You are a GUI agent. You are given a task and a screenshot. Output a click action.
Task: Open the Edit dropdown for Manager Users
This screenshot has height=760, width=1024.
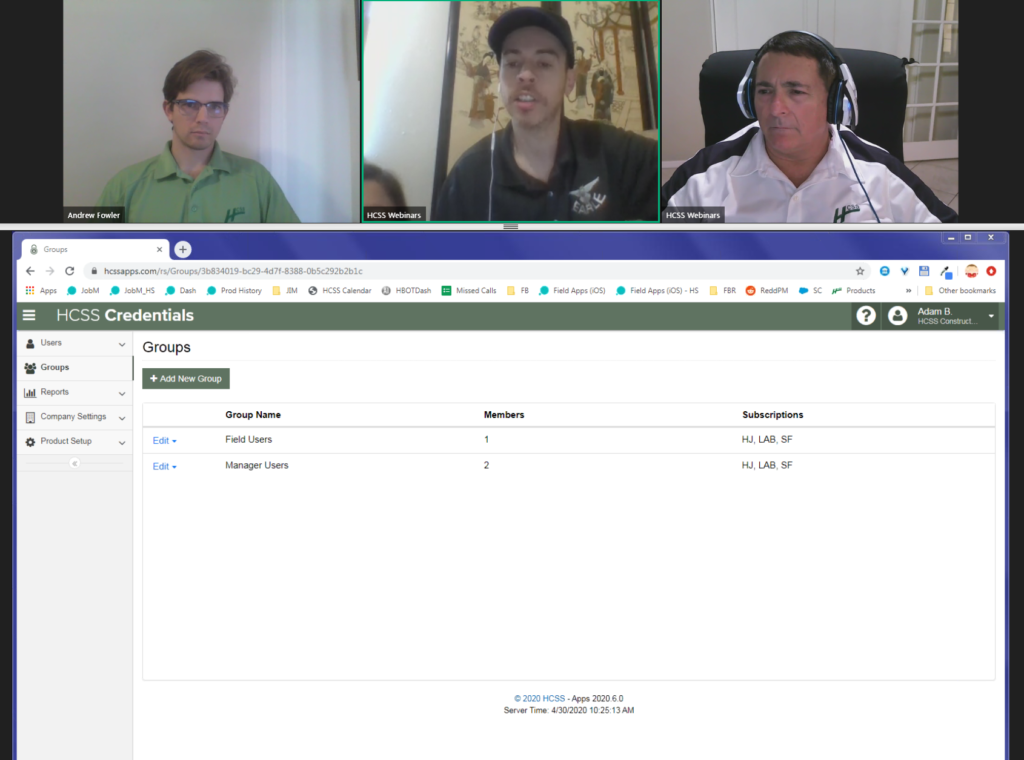165,466
